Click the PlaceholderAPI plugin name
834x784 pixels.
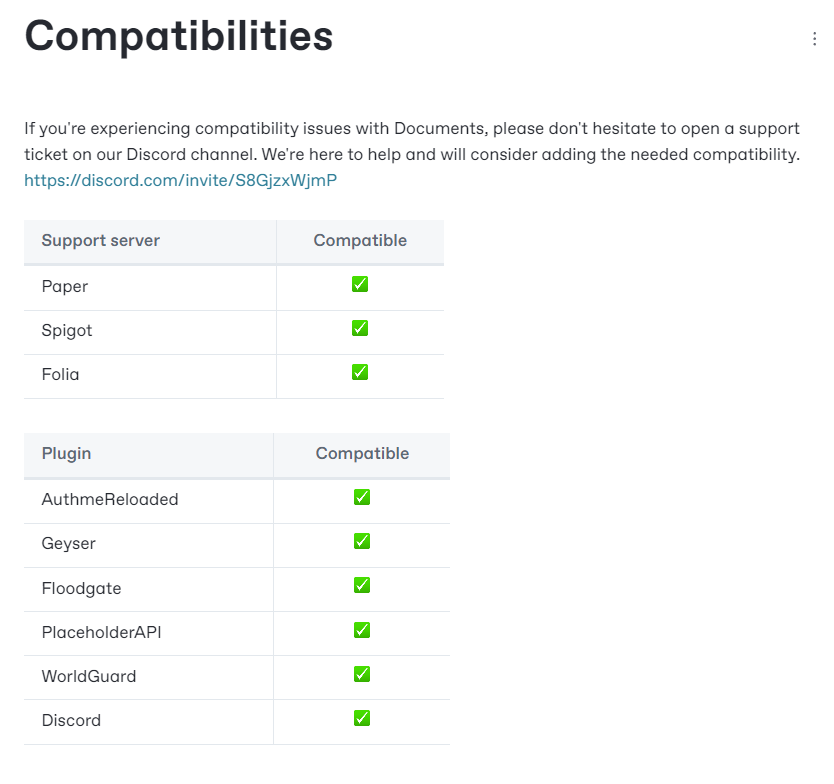(x=102, y=632)
